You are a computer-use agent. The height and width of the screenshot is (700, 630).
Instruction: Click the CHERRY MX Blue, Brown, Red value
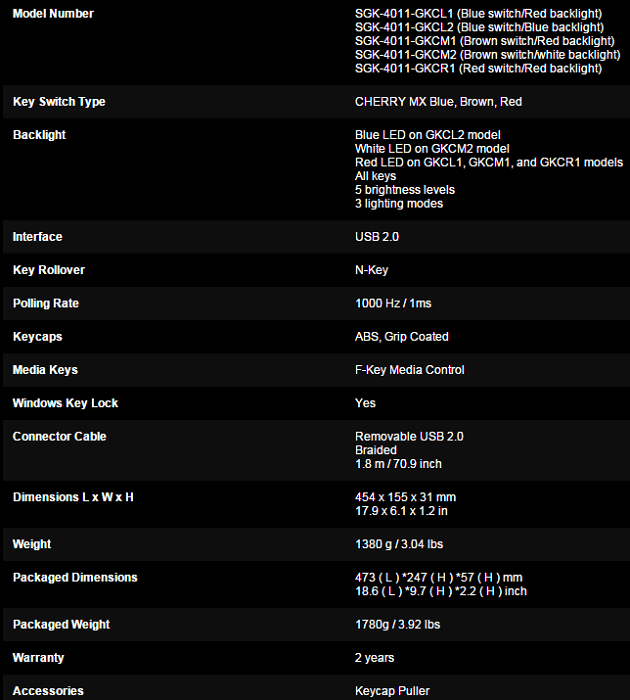pos(438,102)
